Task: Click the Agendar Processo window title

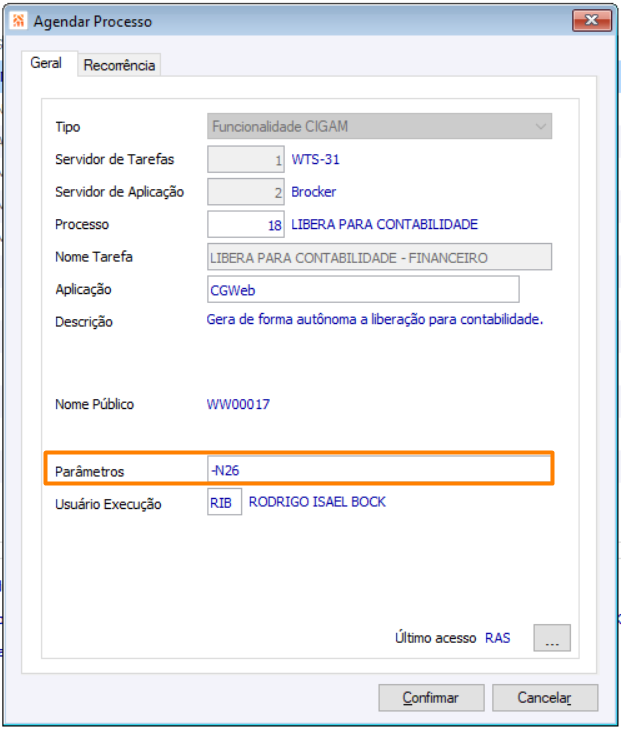Action: tap(93, 21)
